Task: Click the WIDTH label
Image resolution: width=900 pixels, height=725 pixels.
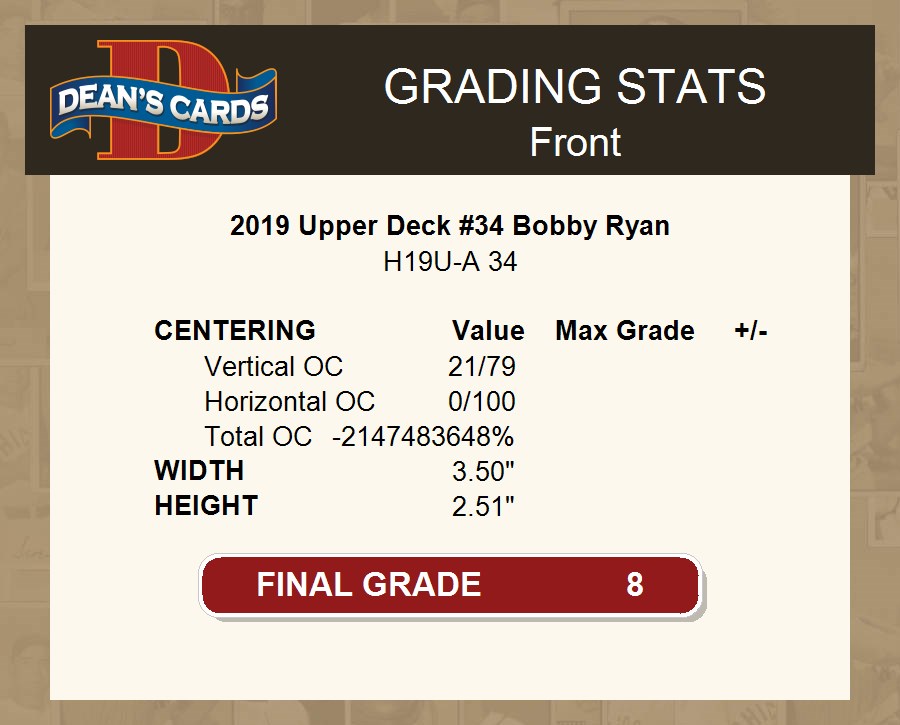Action: point(199,470)
